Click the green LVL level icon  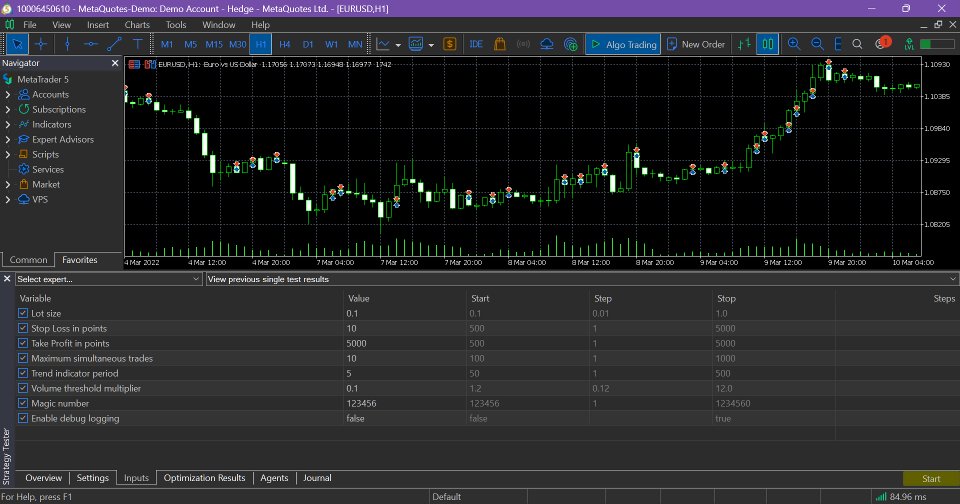909,44
